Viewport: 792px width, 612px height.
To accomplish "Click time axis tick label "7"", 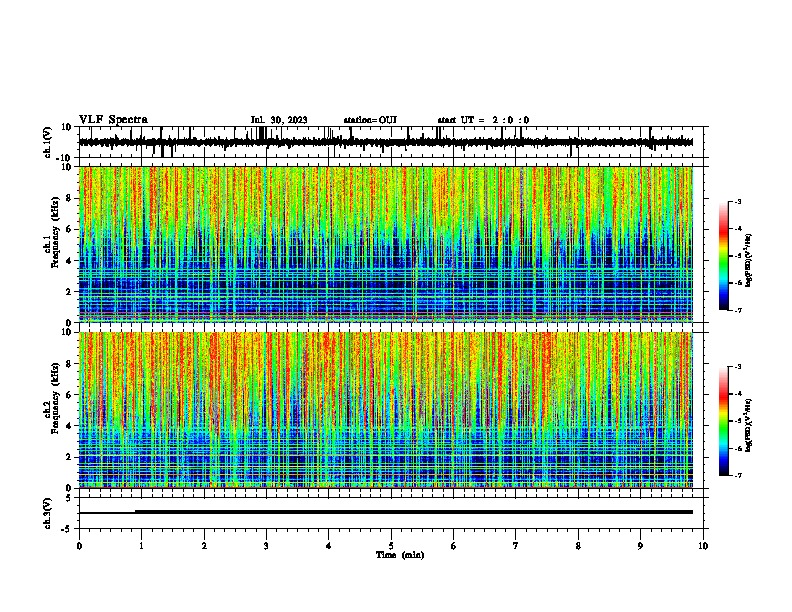I will (516, 546).
